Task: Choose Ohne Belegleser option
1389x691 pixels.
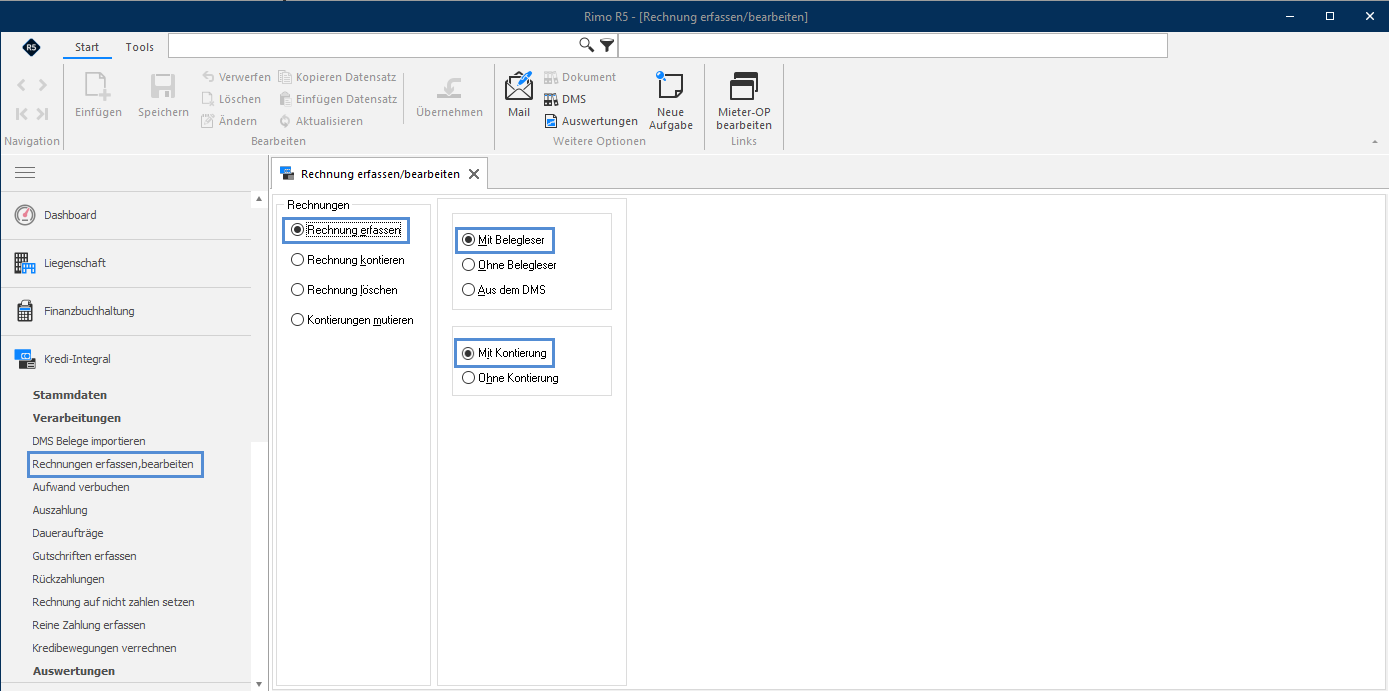Action: point(509,265)
